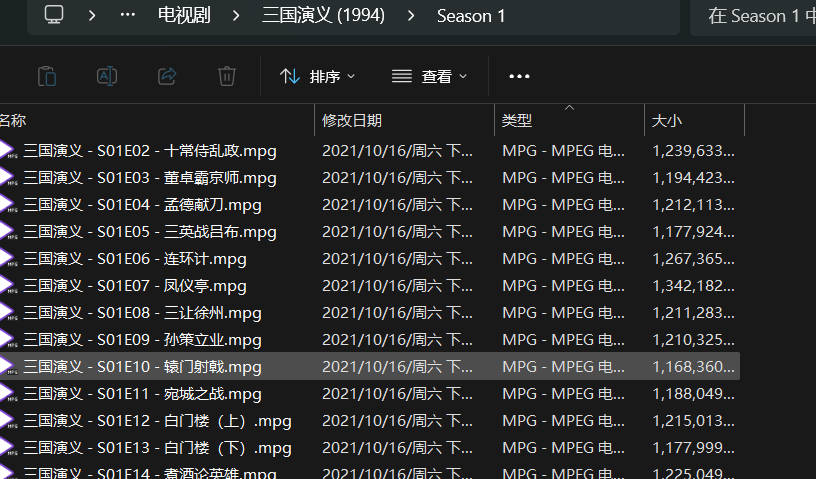
Task: Click the size value 1,168,360 of S01E10
Action: pyautogui.click(x=694, y=367)
